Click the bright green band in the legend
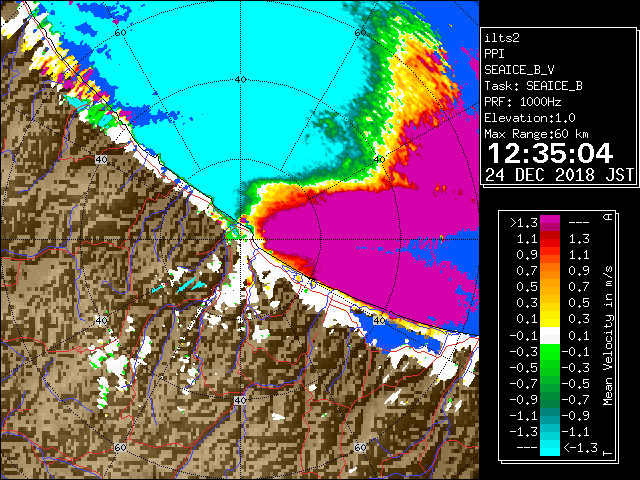Image resolution: width=640 pixels, height=480 pixels. (x=550, y=352)
